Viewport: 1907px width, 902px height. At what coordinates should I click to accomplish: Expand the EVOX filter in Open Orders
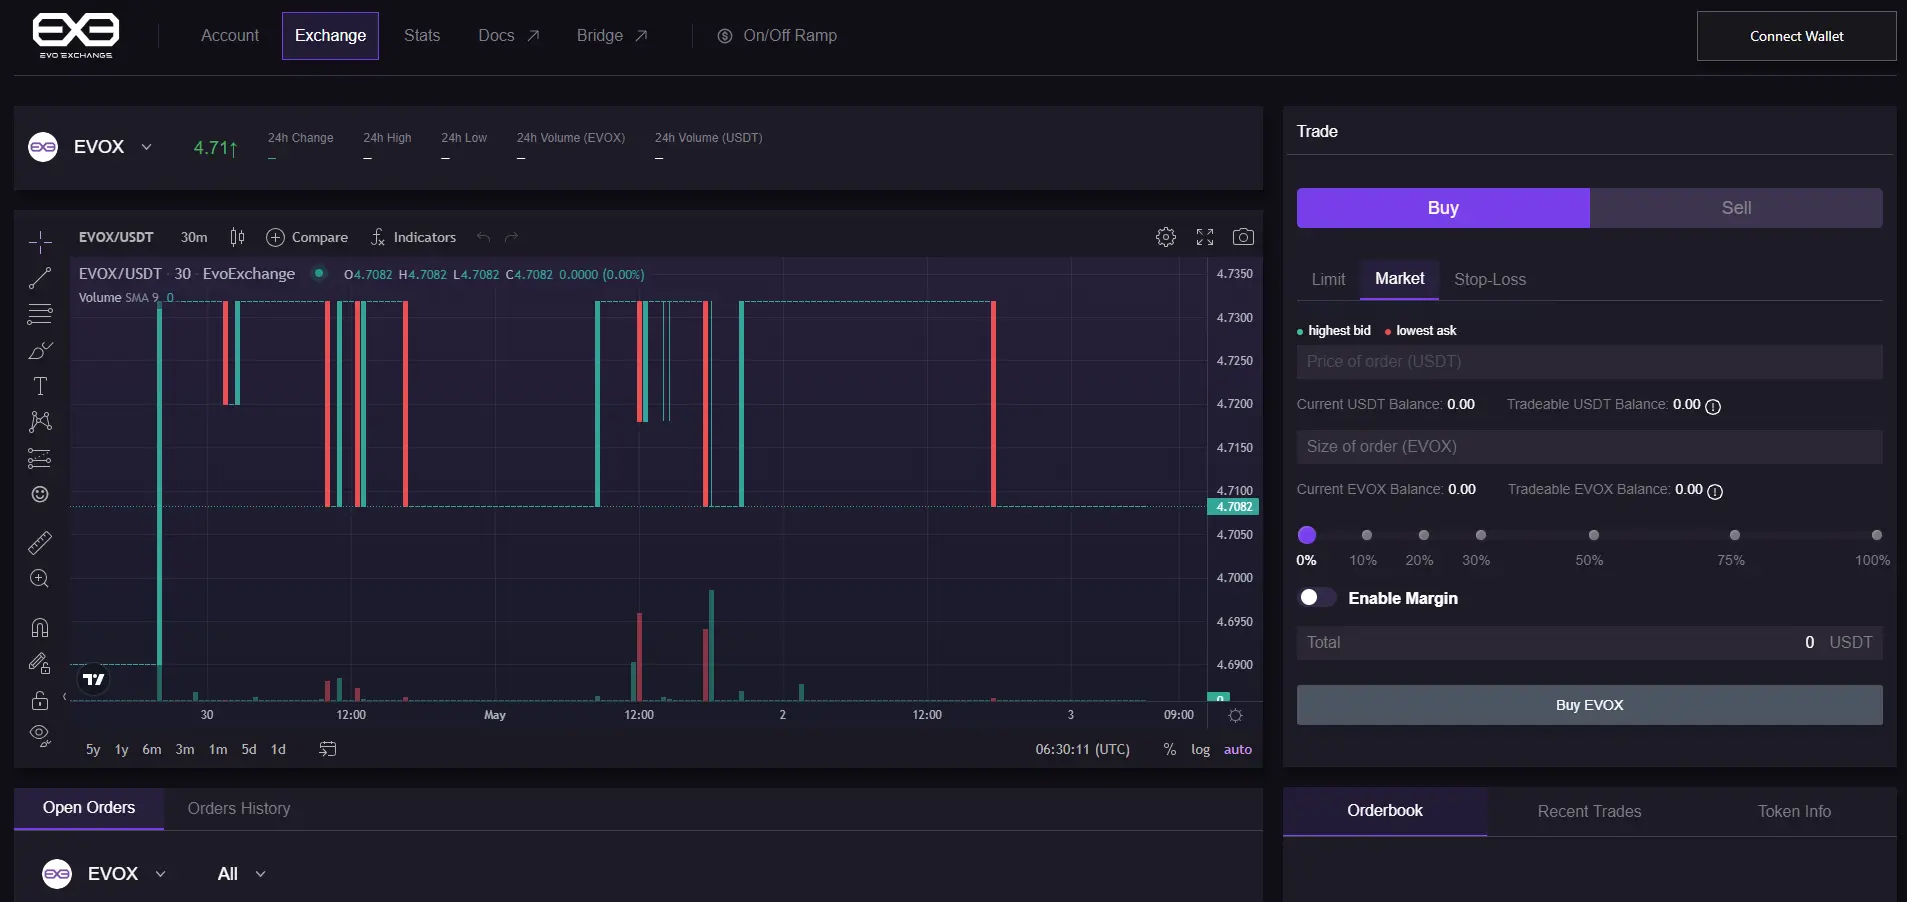pos(161,874)
